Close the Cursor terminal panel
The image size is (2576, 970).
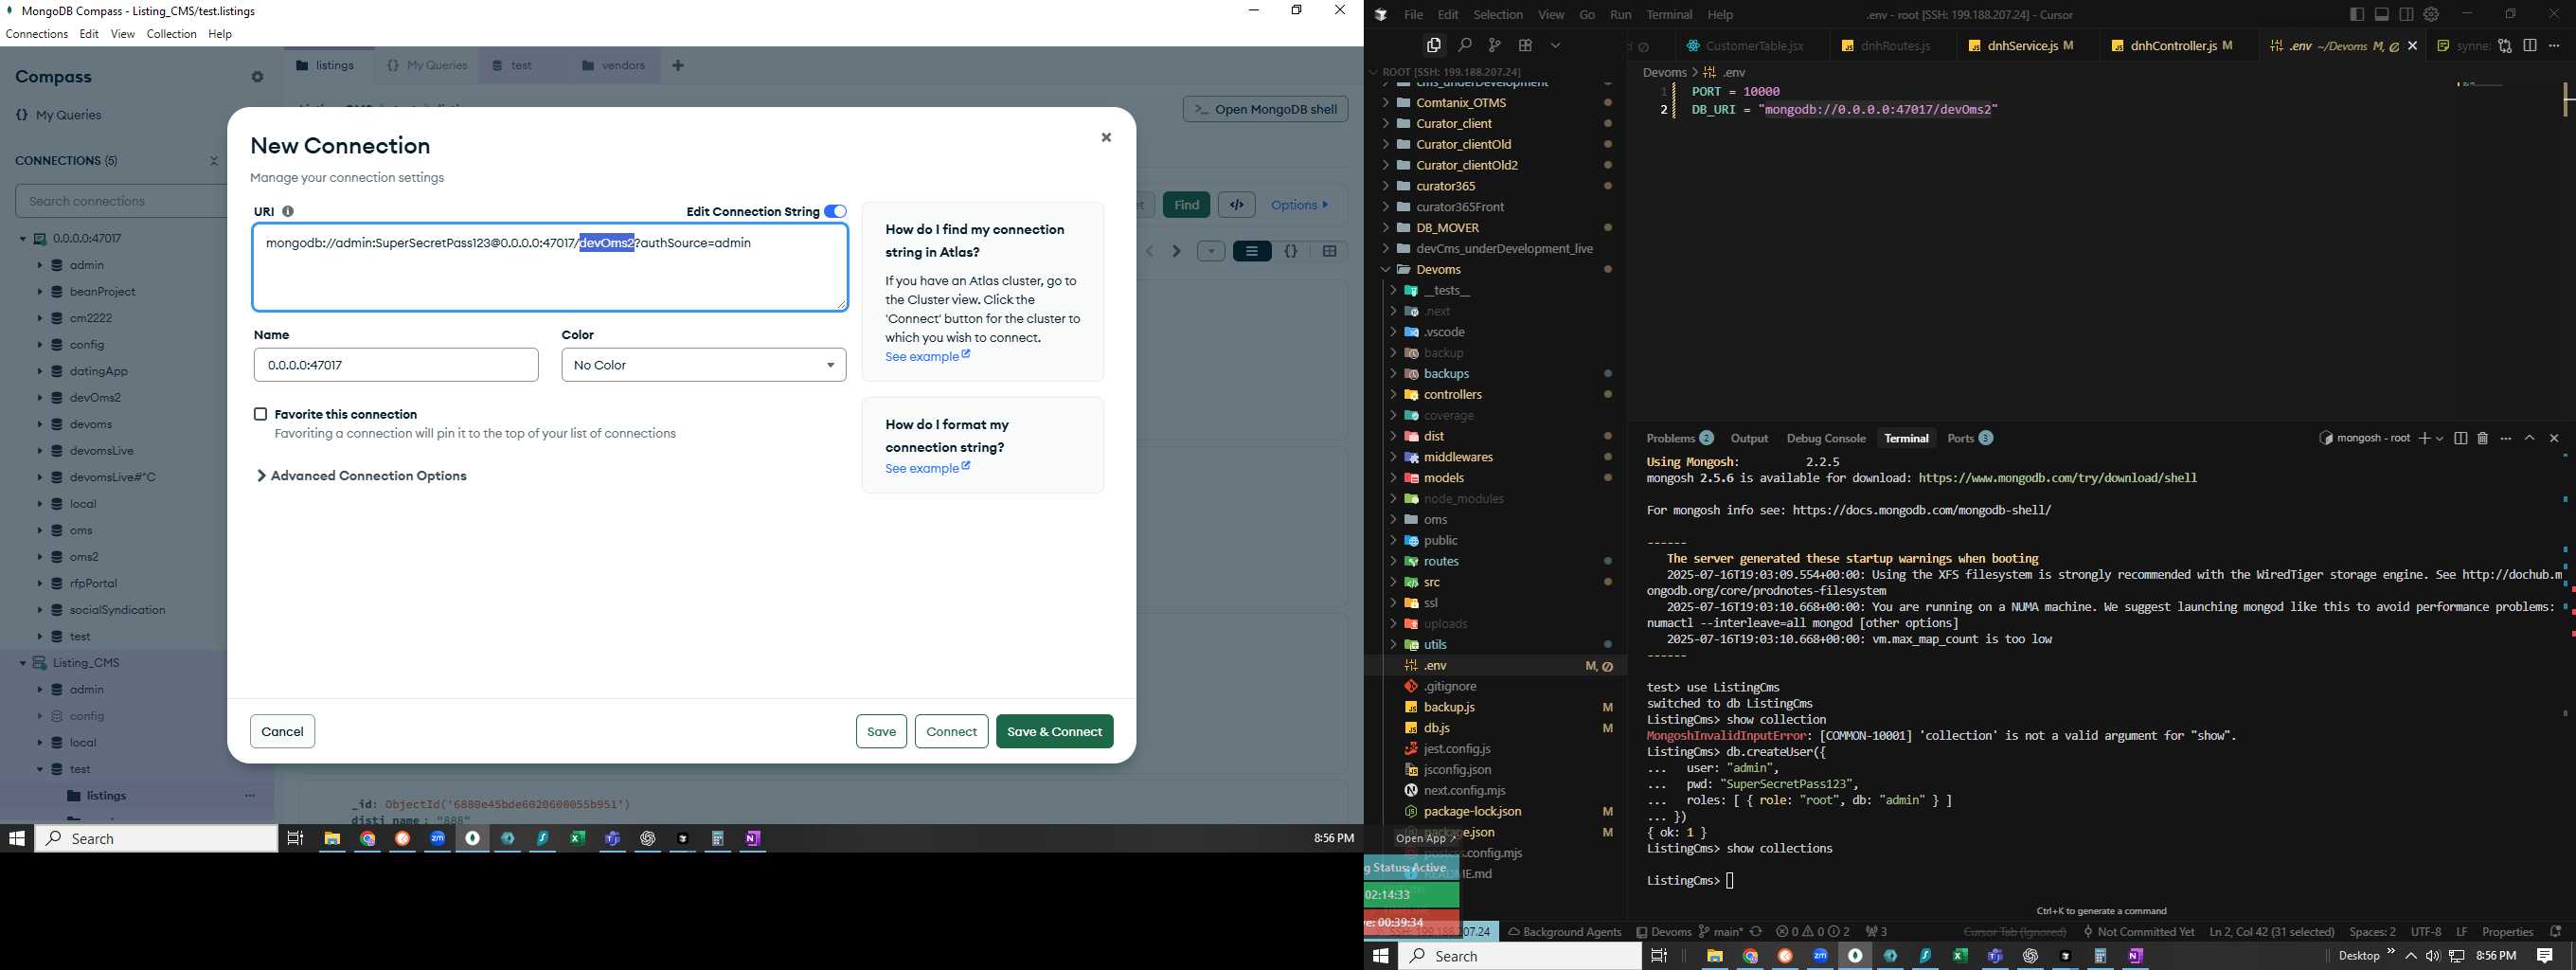pyautogui.click(x=2554, y=438)
